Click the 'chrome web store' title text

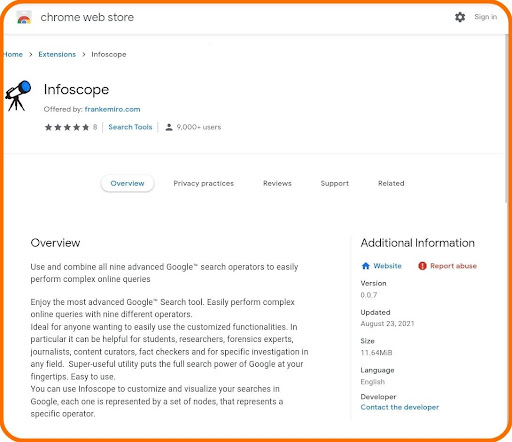(87, 17)
